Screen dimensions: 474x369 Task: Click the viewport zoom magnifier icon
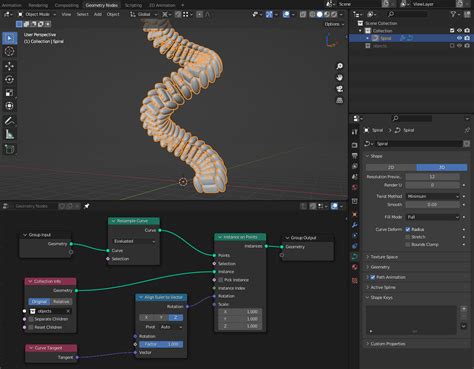pyautogui.click(x=339, y=66)
